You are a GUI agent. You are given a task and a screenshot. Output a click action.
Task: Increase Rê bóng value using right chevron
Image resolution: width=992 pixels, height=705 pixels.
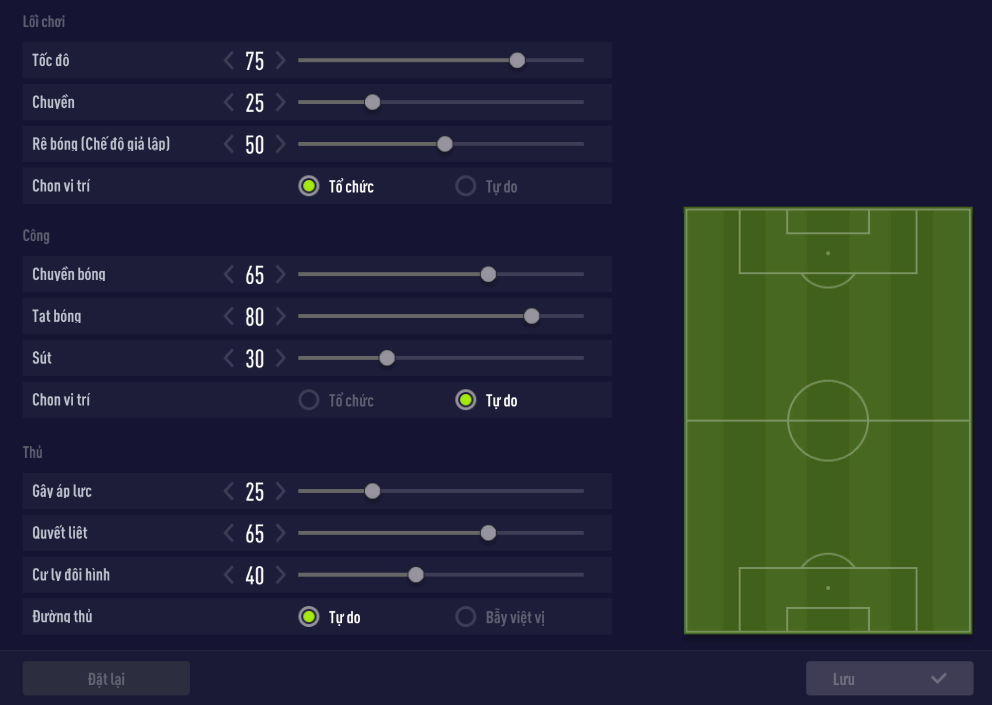click(281, 145)
